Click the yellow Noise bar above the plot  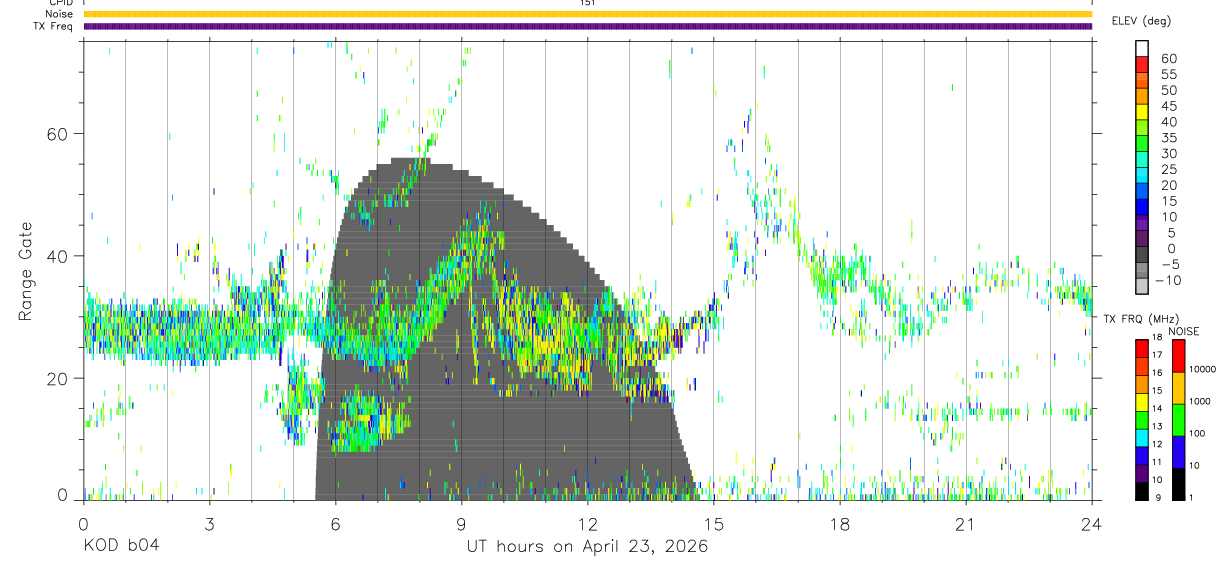pyautogui.click(x=587, y=14)
